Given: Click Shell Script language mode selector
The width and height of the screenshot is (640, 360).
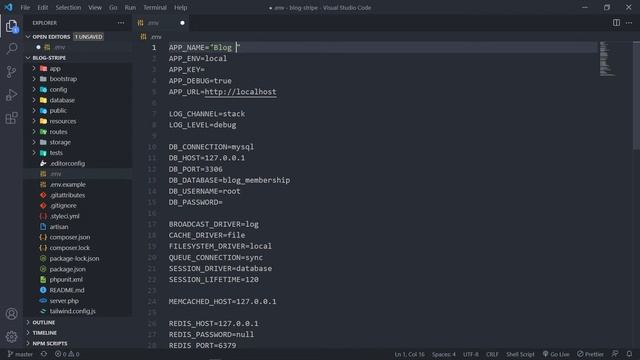Looking at the screenshot, I should point(520,354).
